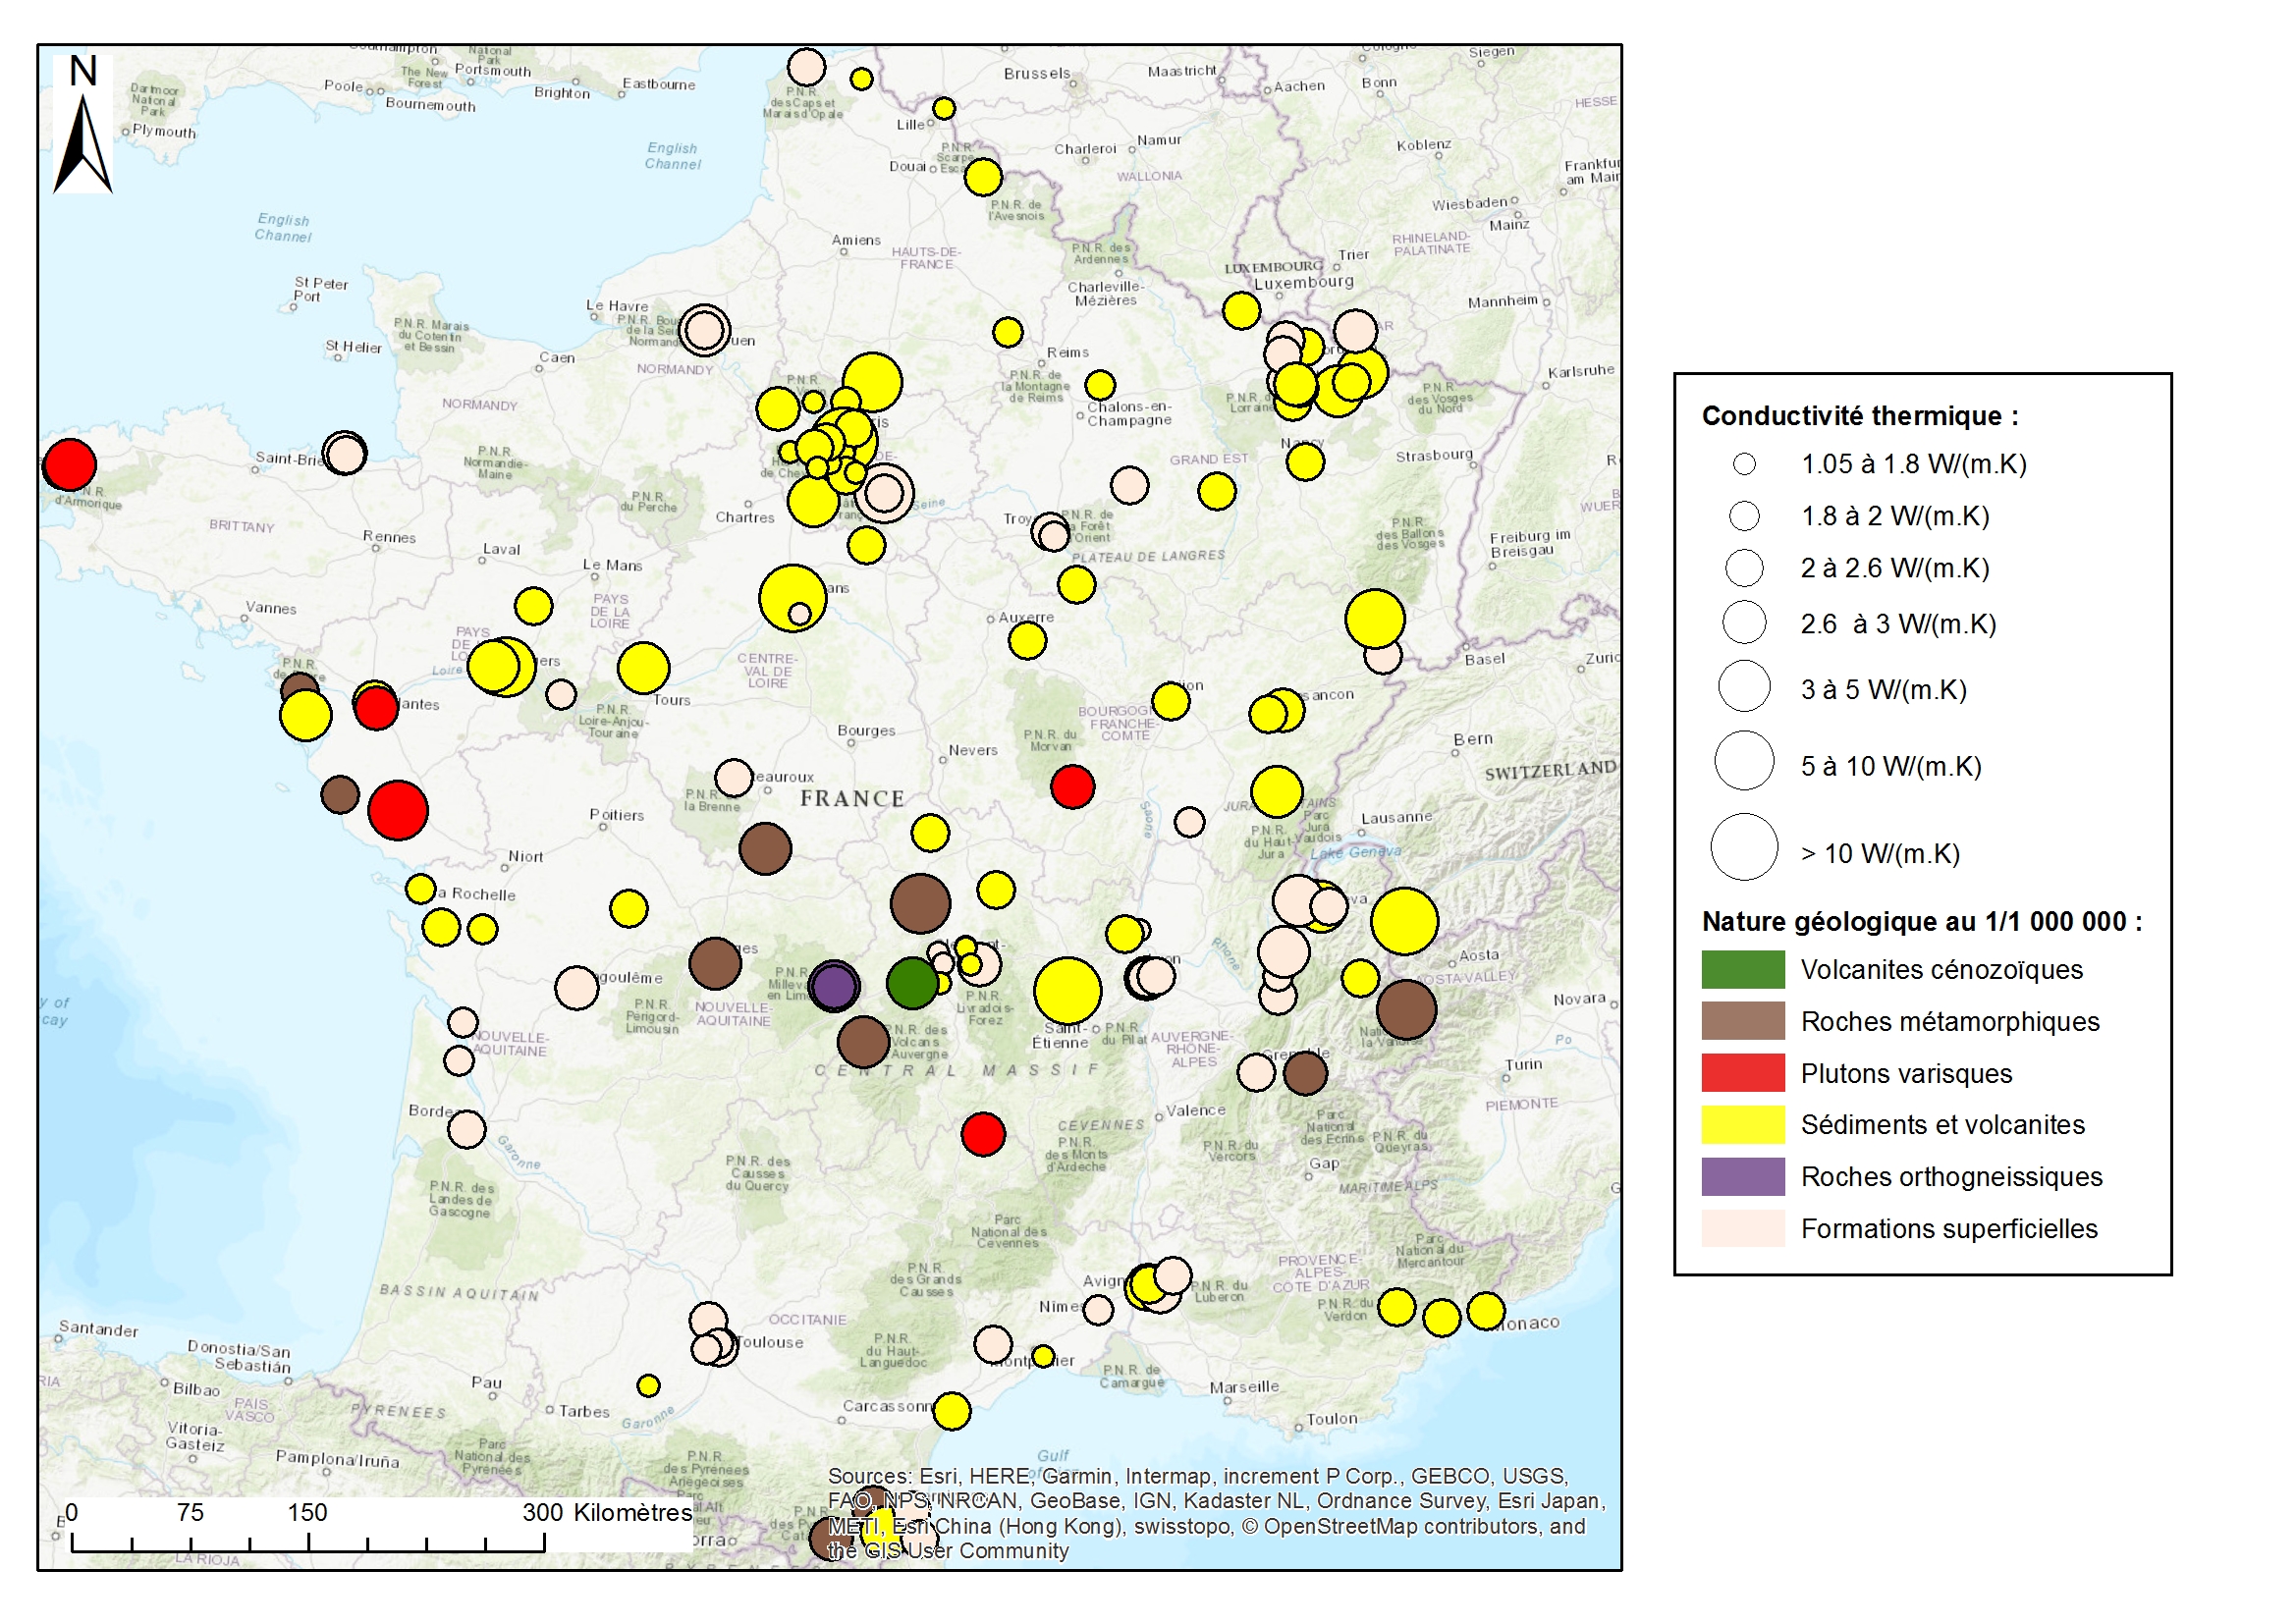Screen dimensions: 2296x1624
Task: Click the 'Lake Geneva' label
Action: 1356,852
